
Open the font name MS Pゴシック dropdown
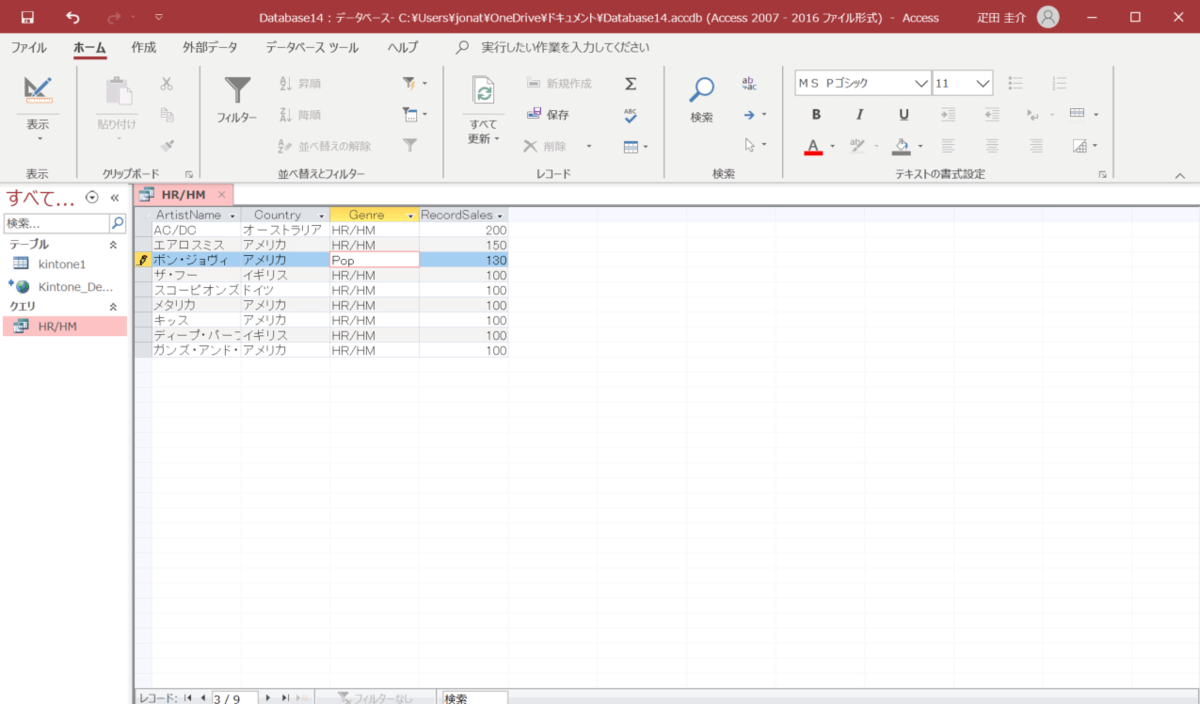click(x=922, y=84)
